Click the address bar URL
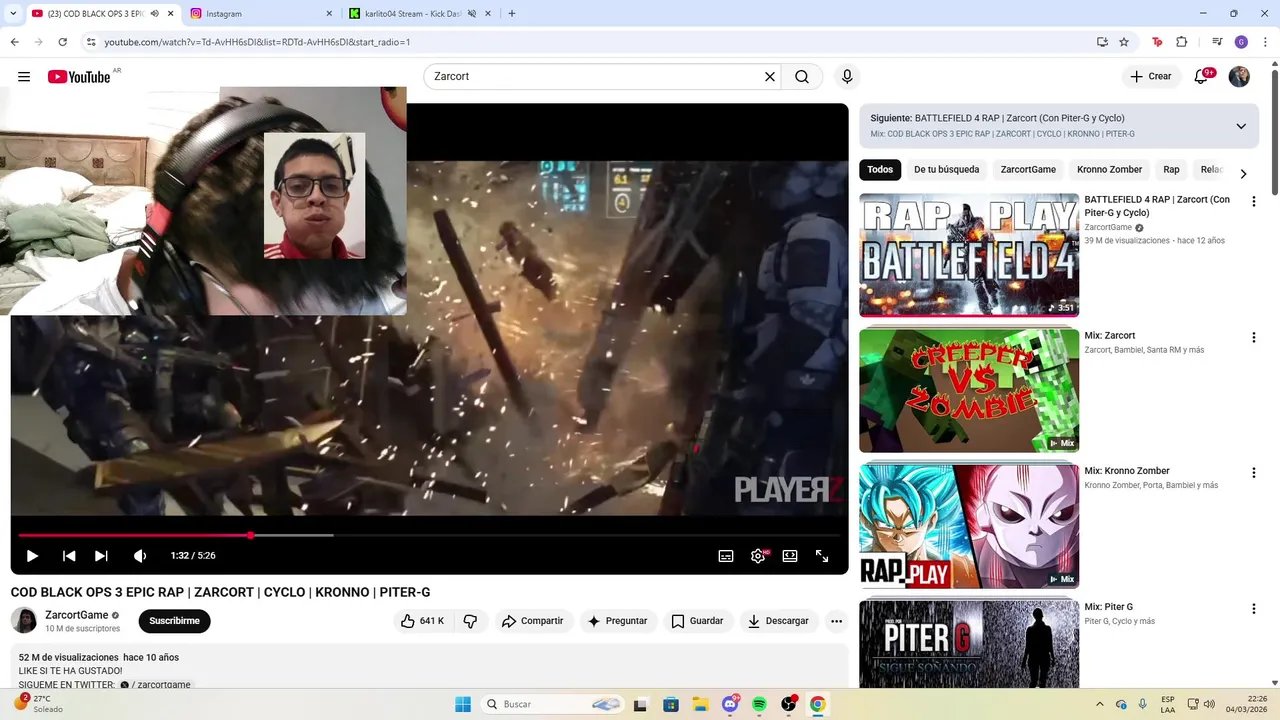 (x=257, y=42)
